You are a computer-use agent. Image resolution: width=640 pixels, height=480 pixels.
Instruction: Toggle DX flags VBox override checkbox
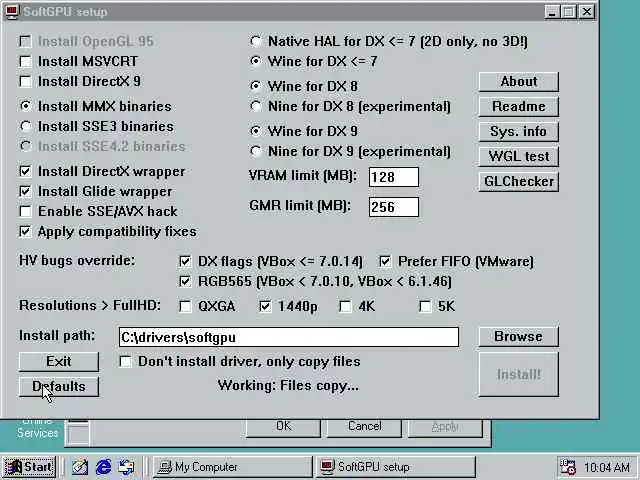[x=185, y=261]
